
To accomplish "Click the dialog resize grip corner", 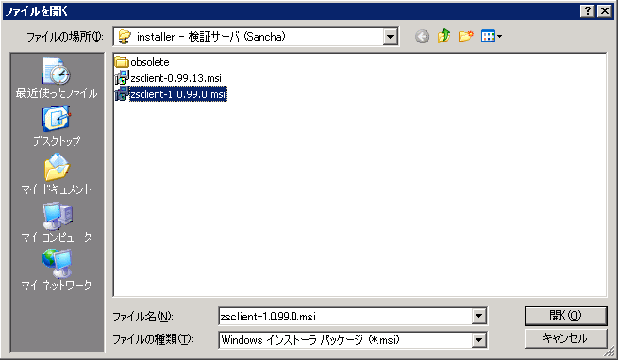I will [609, 351].
